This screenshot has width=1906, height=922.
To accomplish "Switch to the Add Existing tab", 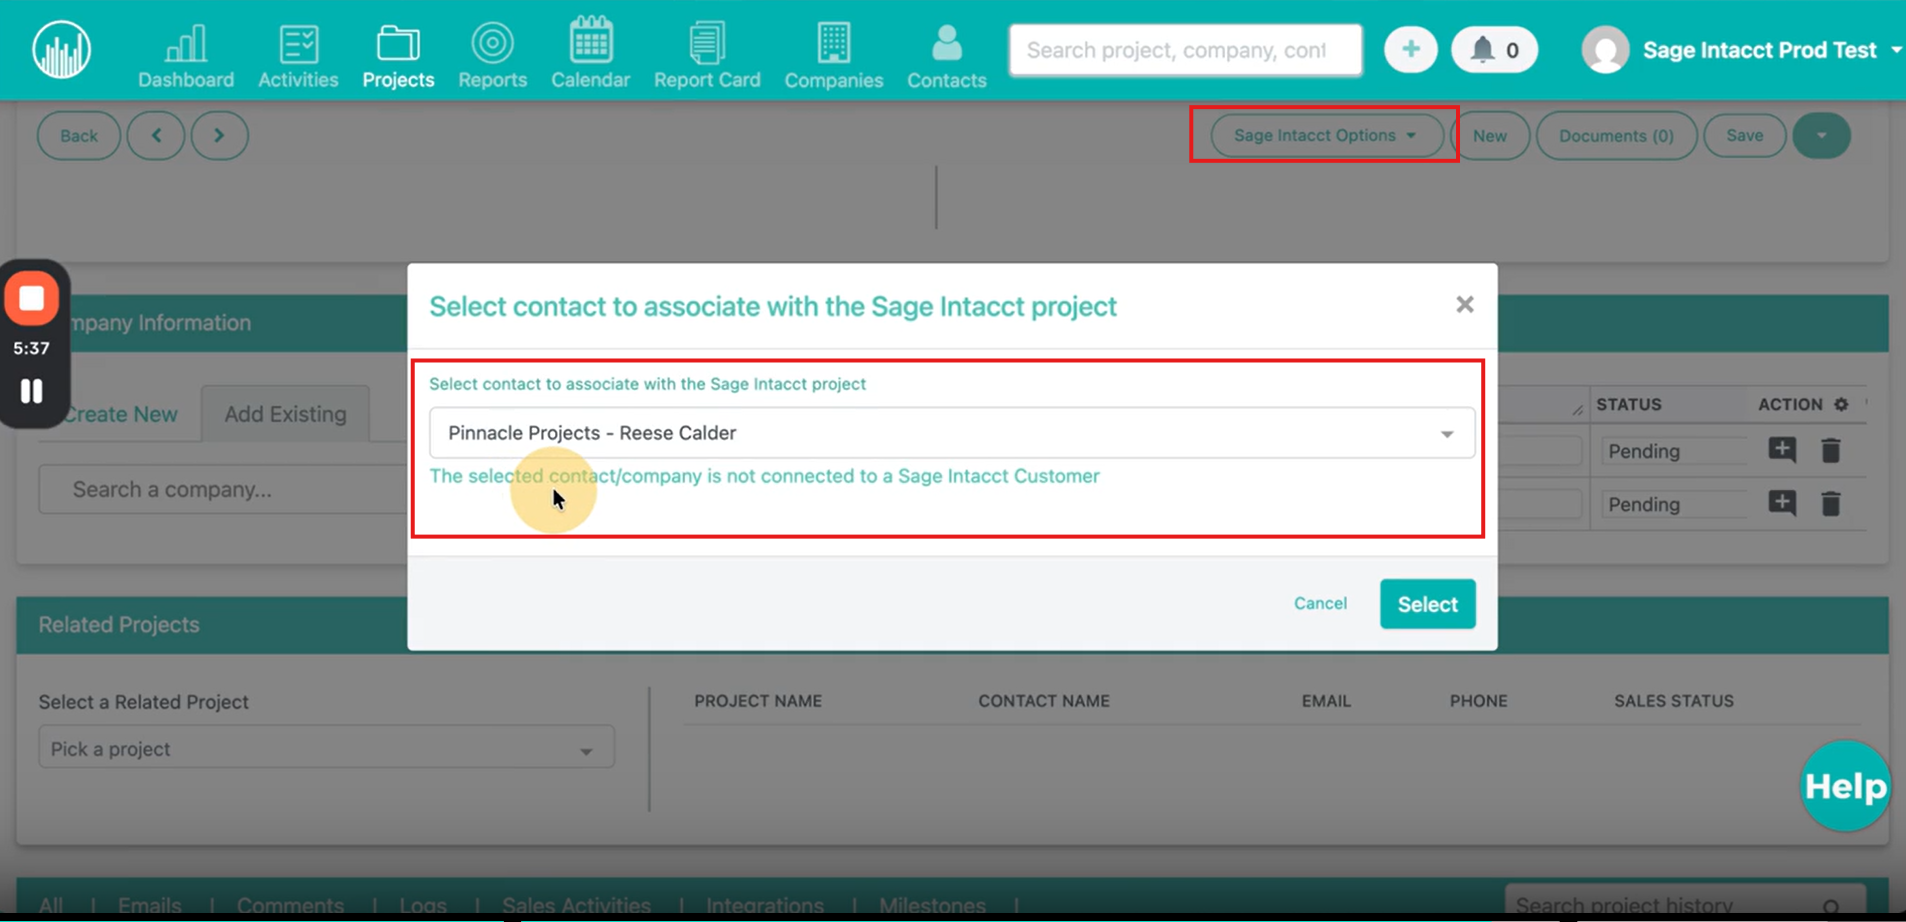I will tap(285, 414).
